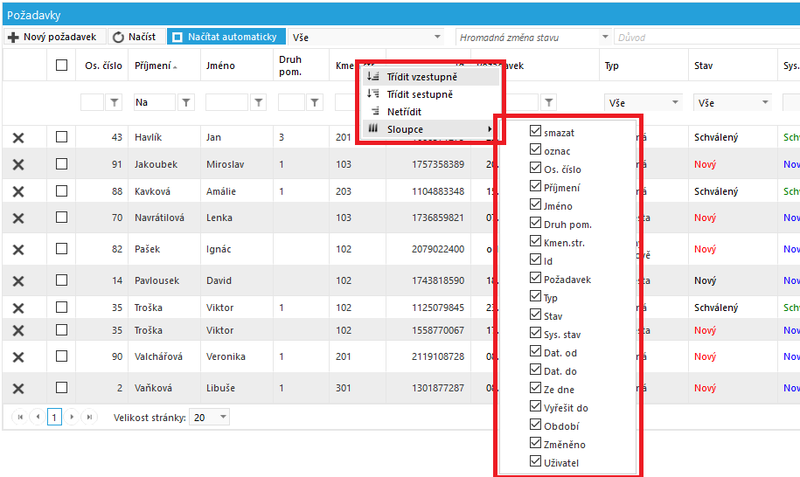
Task: Click the delete X icon for Havlík row
Action: coord(18,138)
